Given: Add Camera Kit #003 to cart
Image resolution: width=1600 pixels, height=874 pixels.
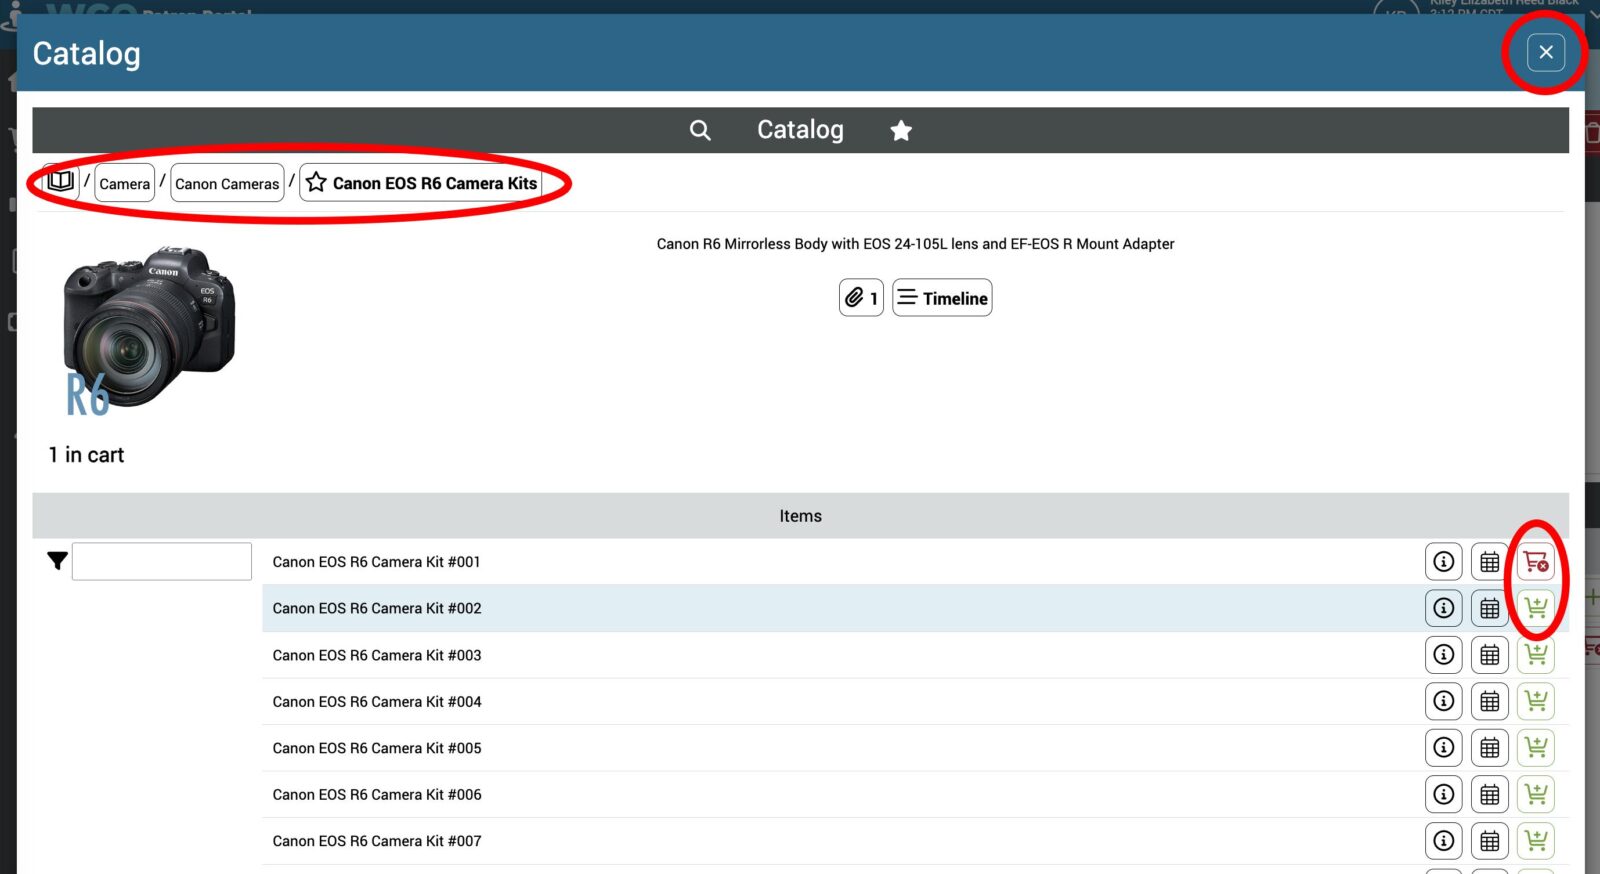Looking at the screenshot, I should (1536, 655).
